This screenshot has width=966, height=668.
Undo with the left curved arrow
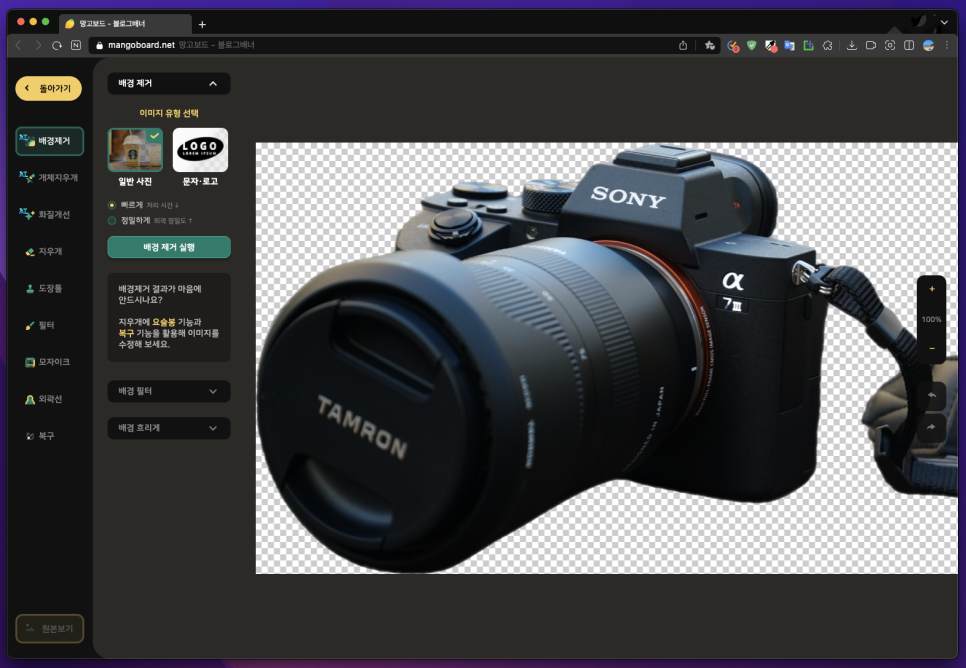tap(932, 396)
